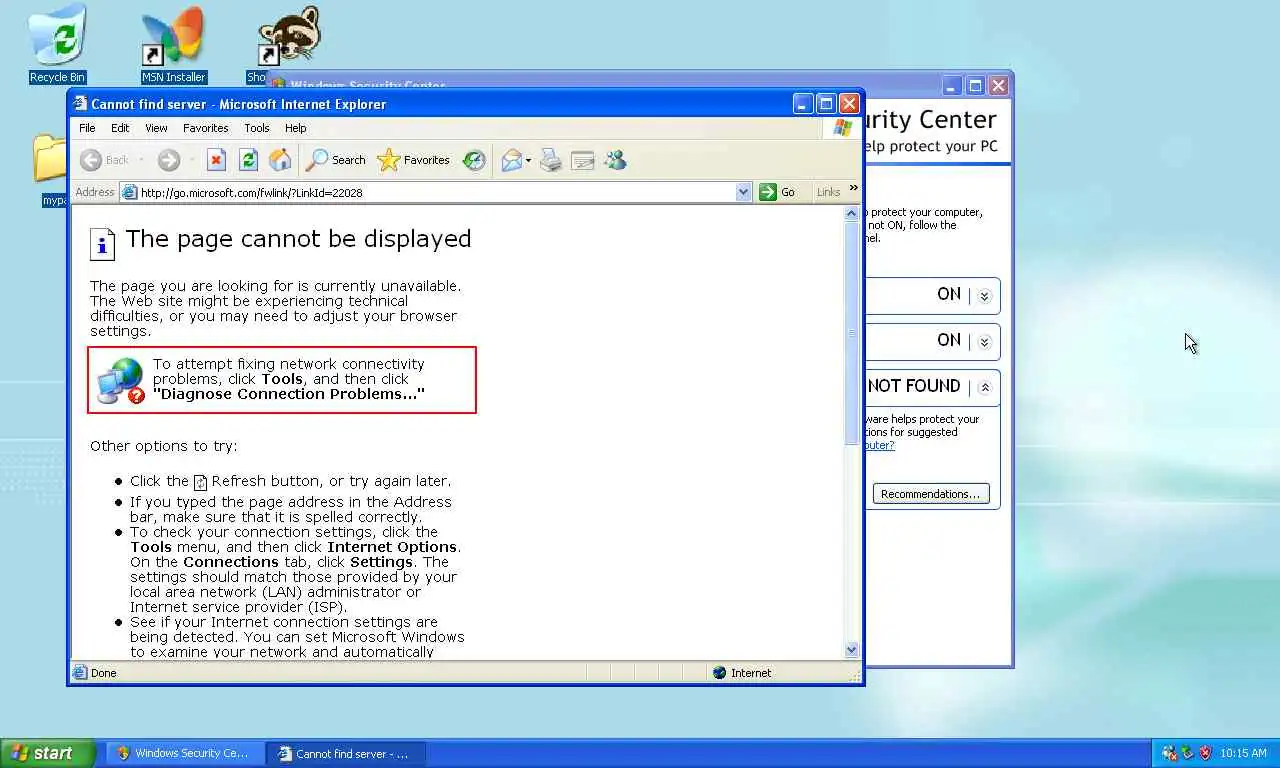Click the Links toolbar label
The height and width of the screenshot is (768, 1280).
click(828, 192)
